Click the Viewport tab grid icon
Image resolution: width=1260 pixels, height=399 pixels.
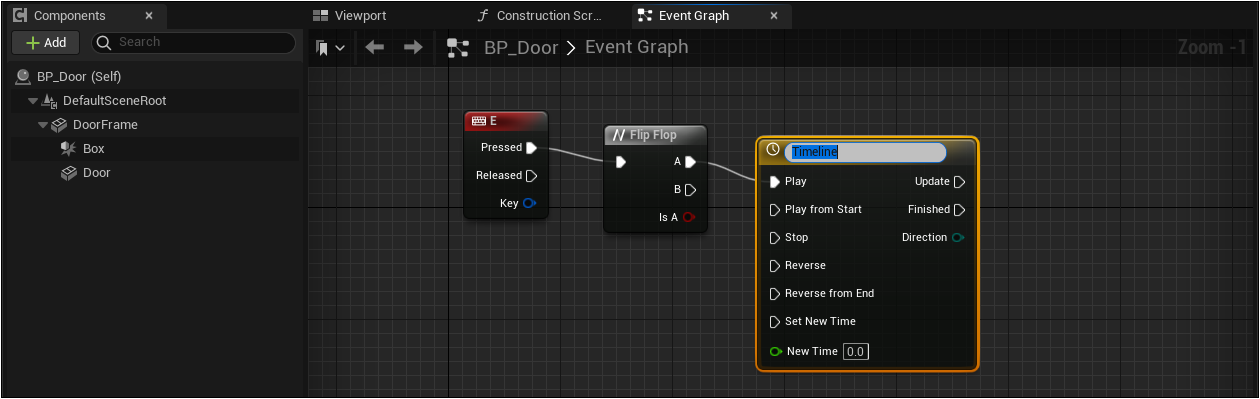[321, 16]
